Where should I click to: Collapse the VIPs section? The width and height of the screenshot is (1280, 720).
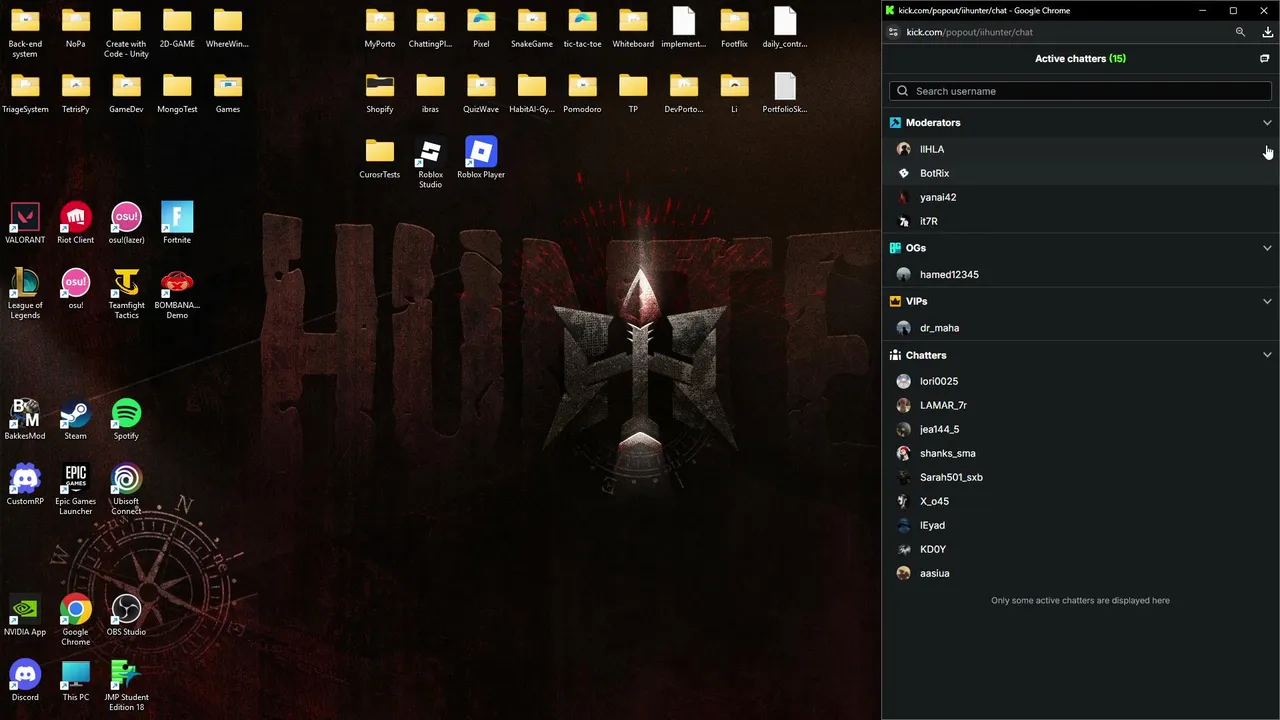point(1267,301)
